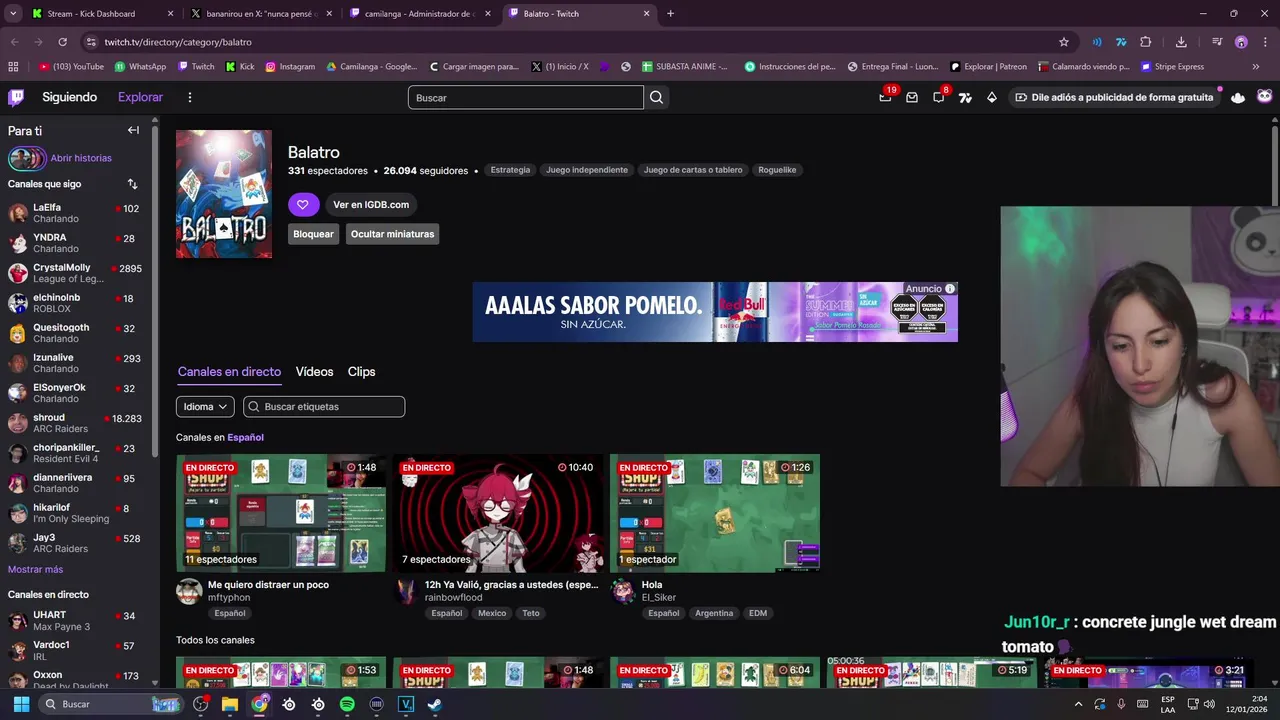Viewport: 1280px width, 720px height.
Task: Click the Bloquear button
Action: click(313, 234)
